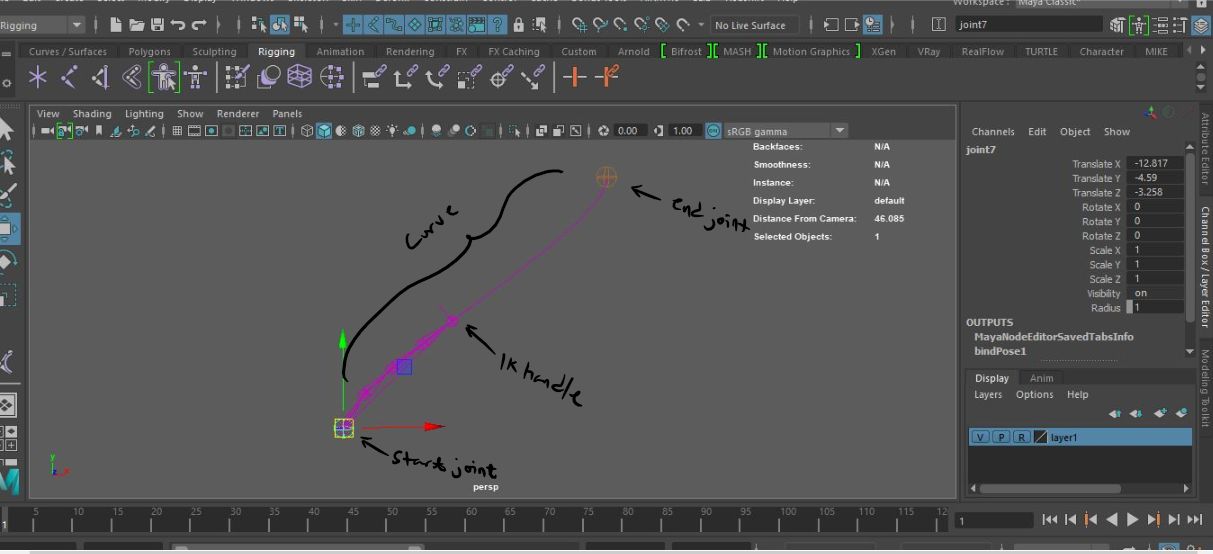Screen dimensions: 1213x554
Task: Click the Parent Constraint shelf icon
Action: click(374, 76)
